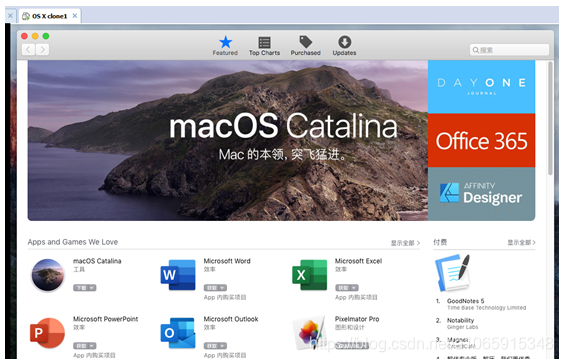
Task: Click the VM icon on OS X clone1 tab
Action: click(26, 16)
